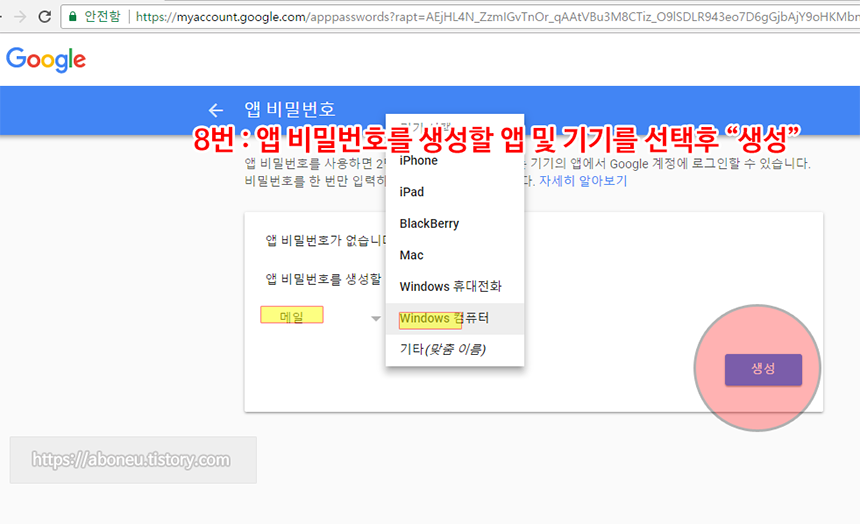Open the 자세히 알아보기 link
Screen dimensions: 860x524
(582, 181)
